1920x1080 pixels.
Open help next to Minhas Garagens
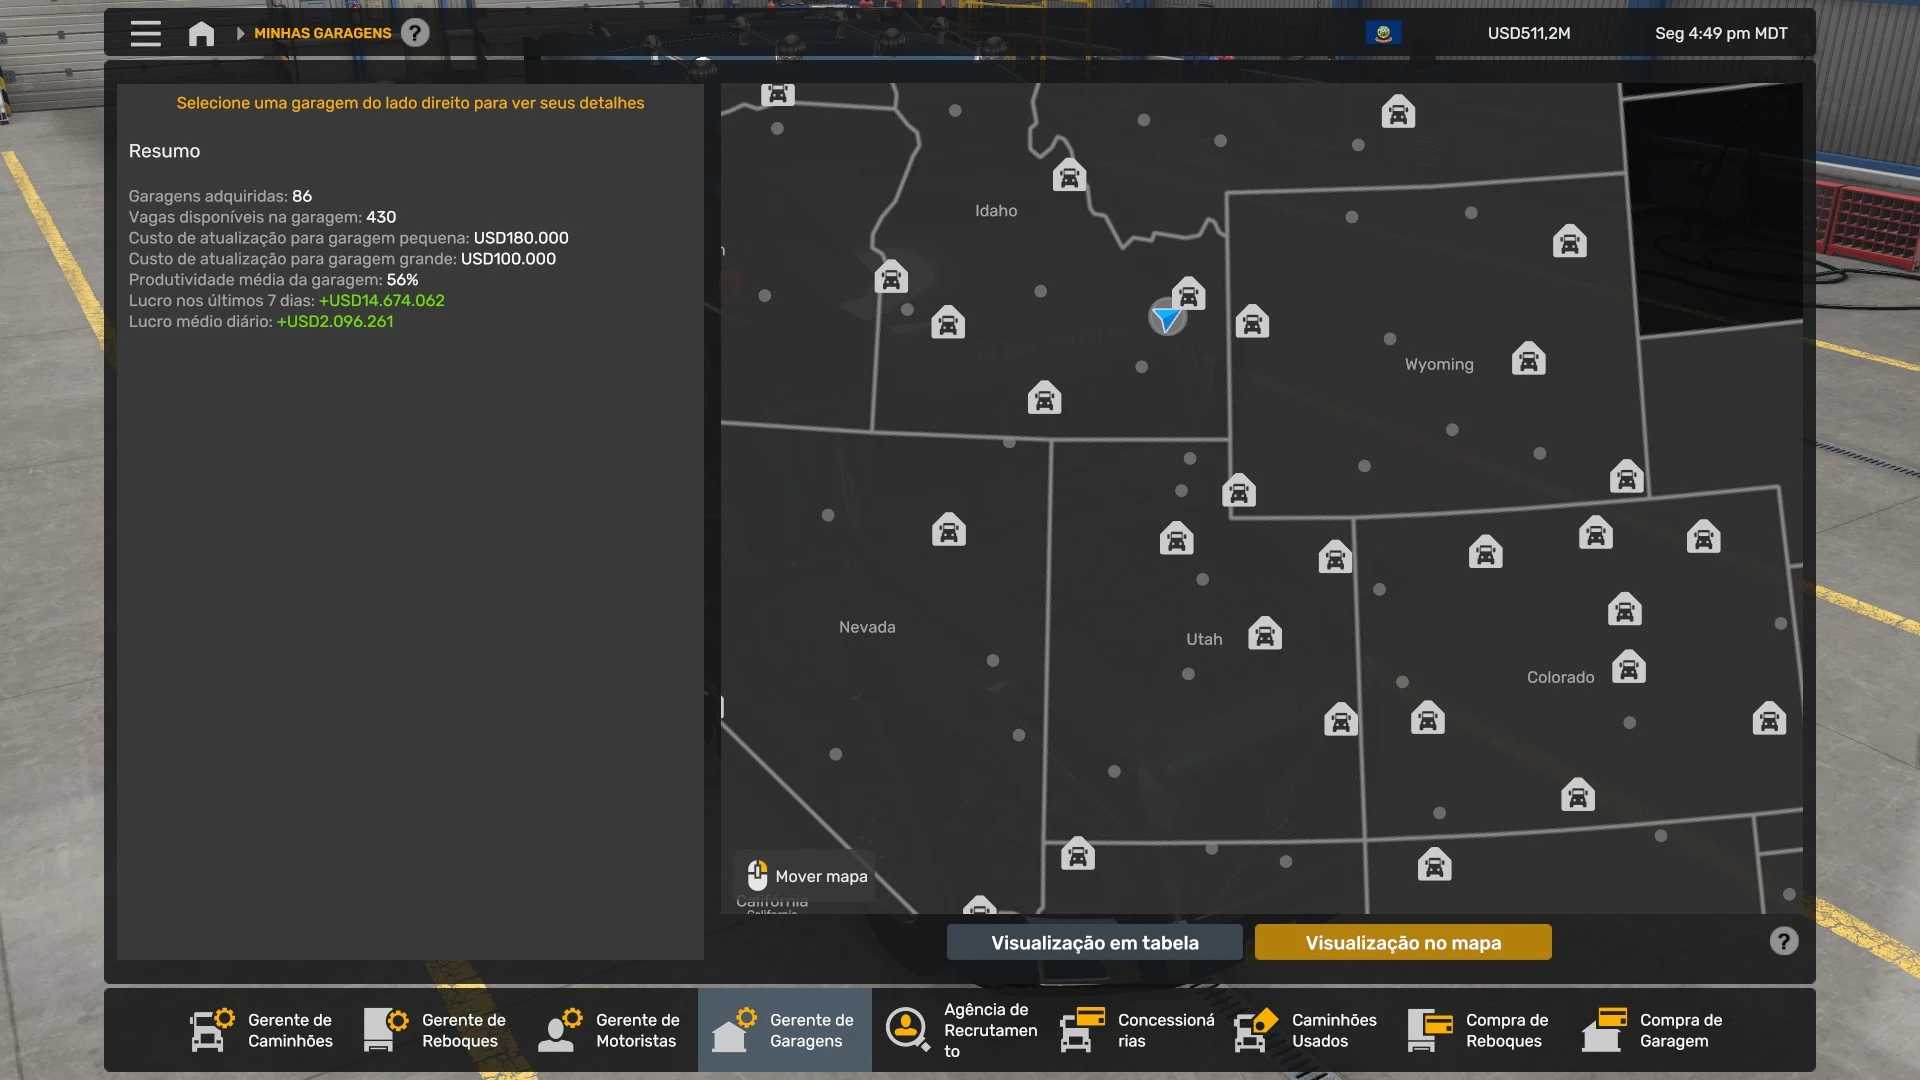pyautogui.click(x=415, y=33)
